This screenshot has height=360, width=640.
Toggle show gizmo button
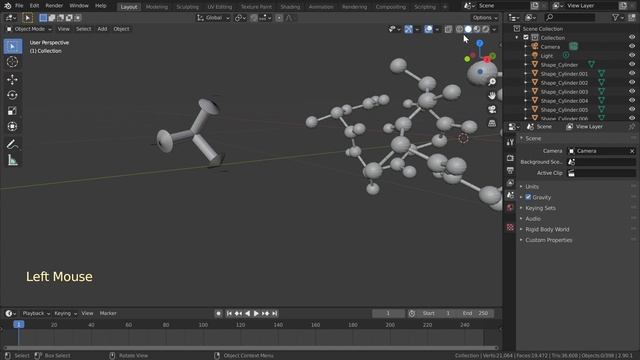(409, 29)
